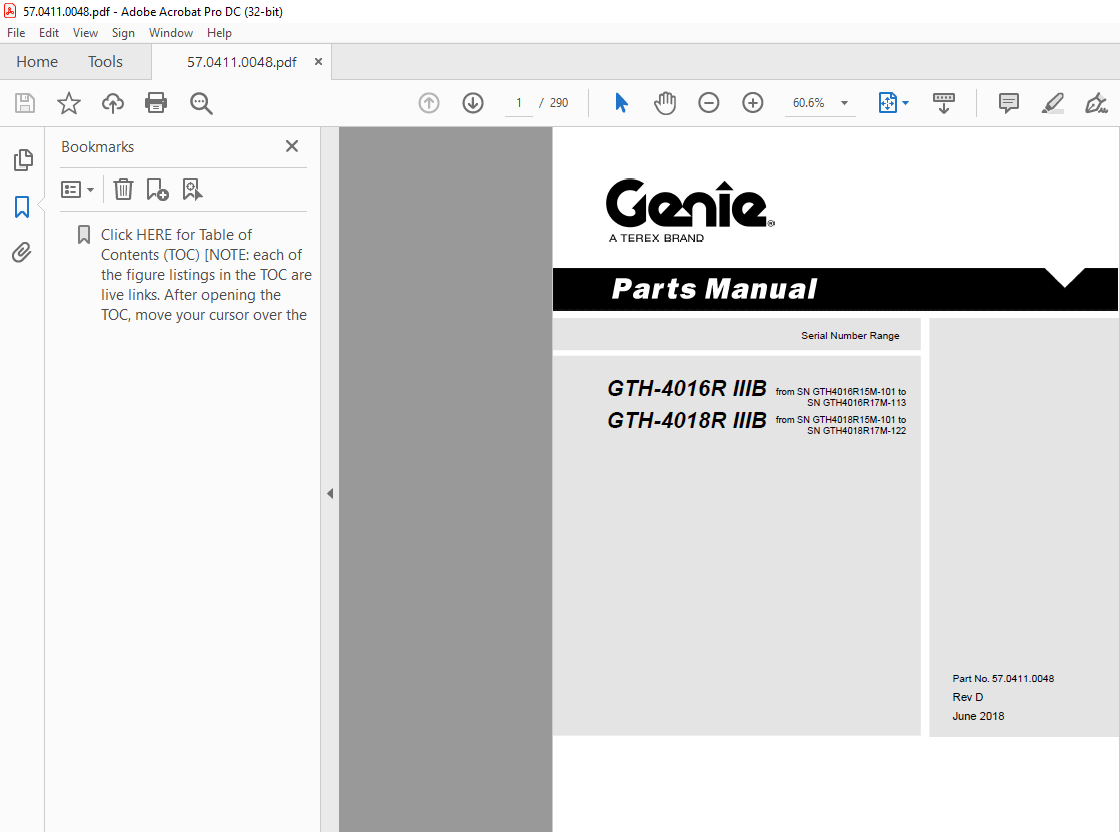Click the Genie logo on the page

pos(690,203)
